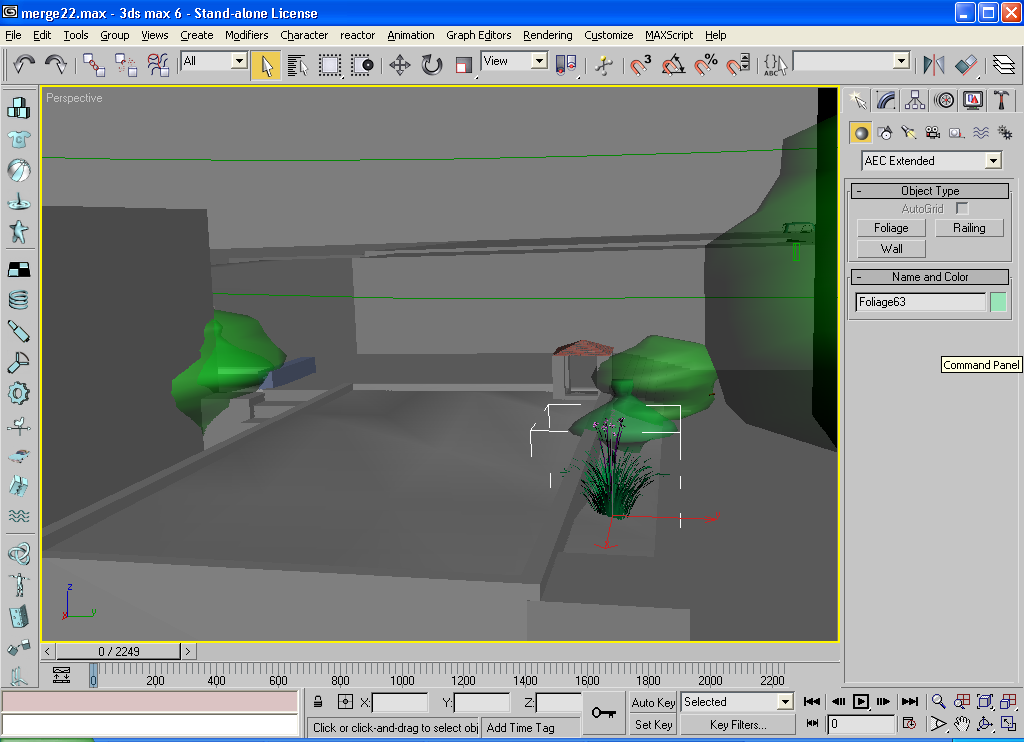Image resolution: width=1024 pixels, height=742 pixels.
Task: Open the MAXScript menu
Action: pos(669,35)
